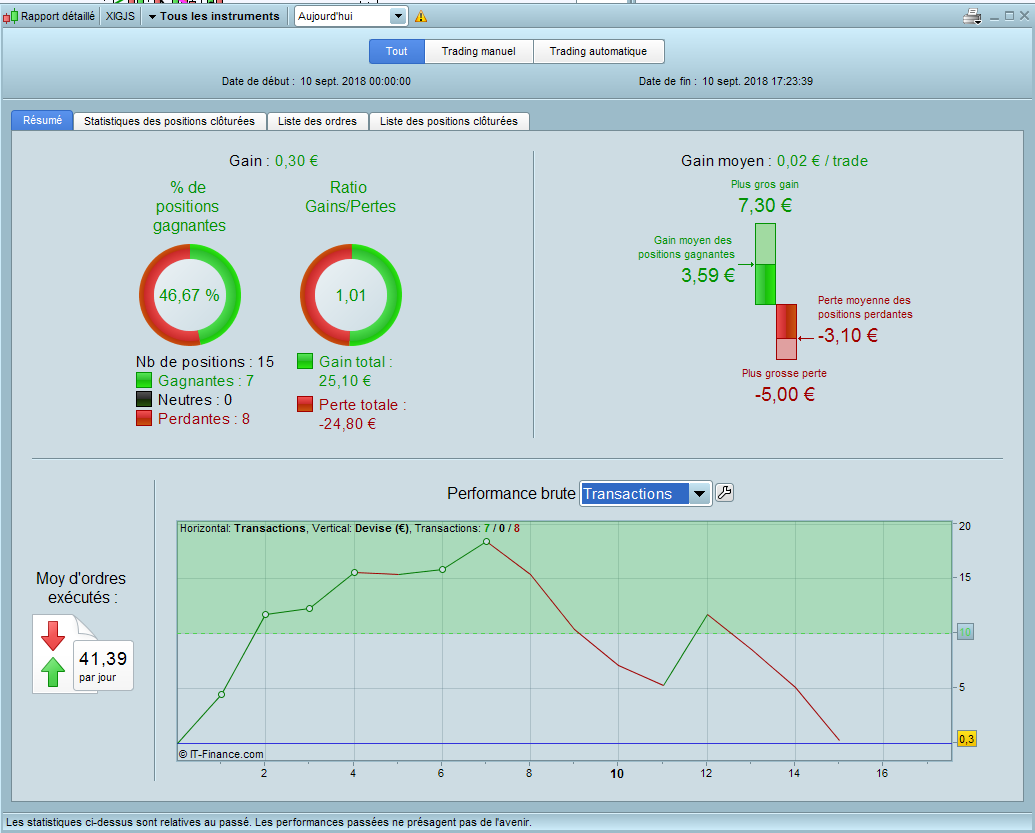
Task: Click the peak point at transaction 7
Action: click(x=486, y=541)
